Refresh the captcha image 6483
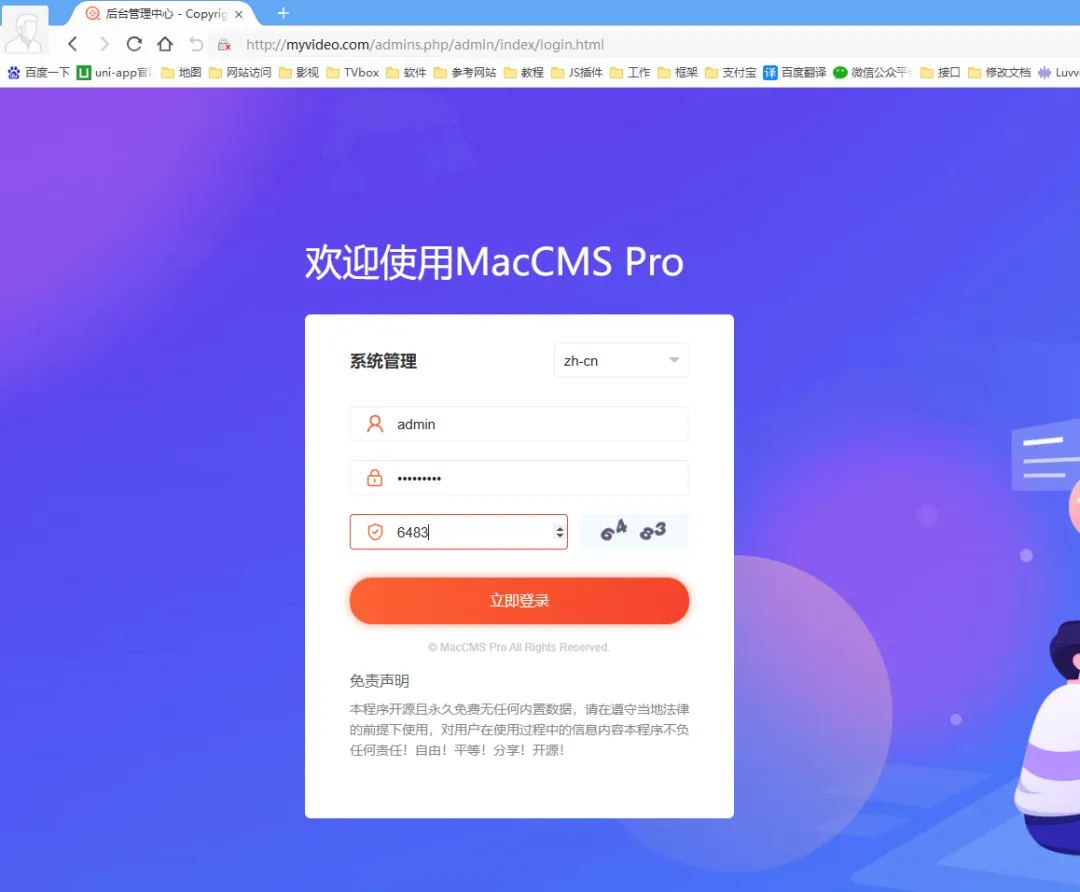The image size is (1080, 892). [x=634, y=532]
